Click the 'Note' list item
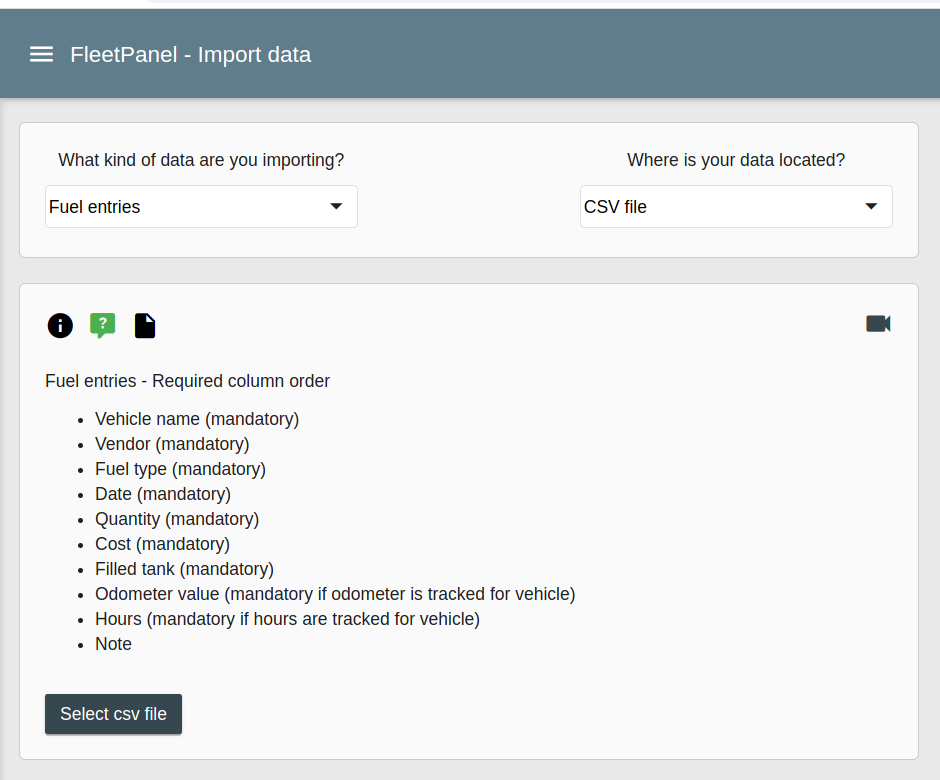 113,644
